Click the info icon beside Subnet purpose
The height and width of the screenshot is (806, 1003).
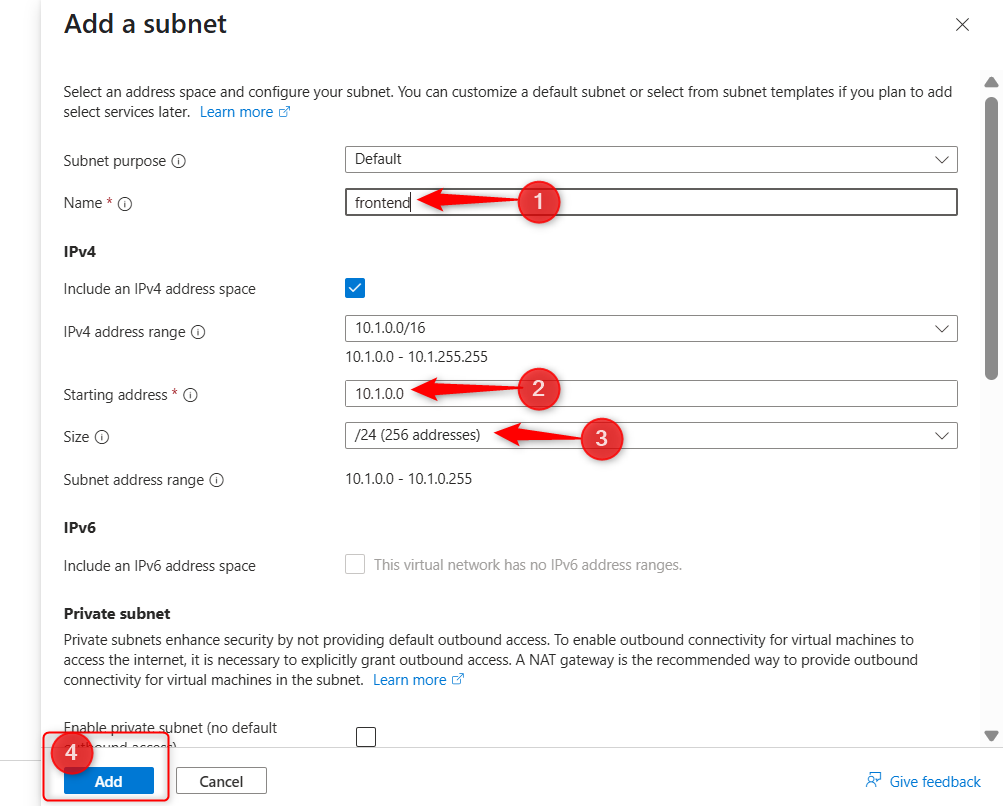pyautogui.click(x=179, y=161)
